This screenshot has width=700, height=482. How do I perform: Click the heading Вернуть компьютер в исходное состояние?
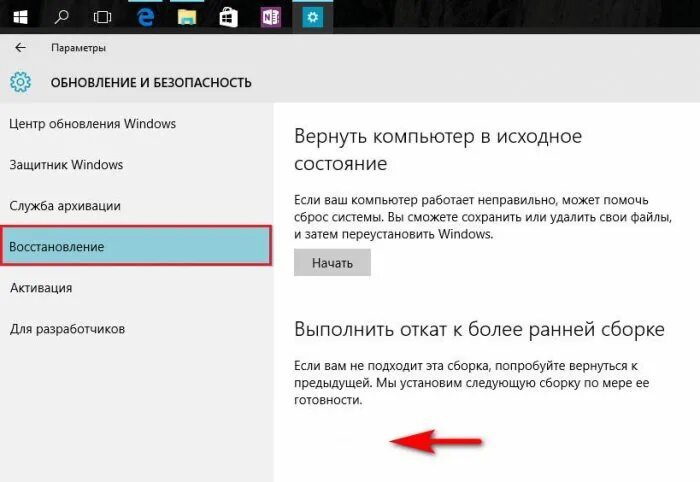point(438,150)
